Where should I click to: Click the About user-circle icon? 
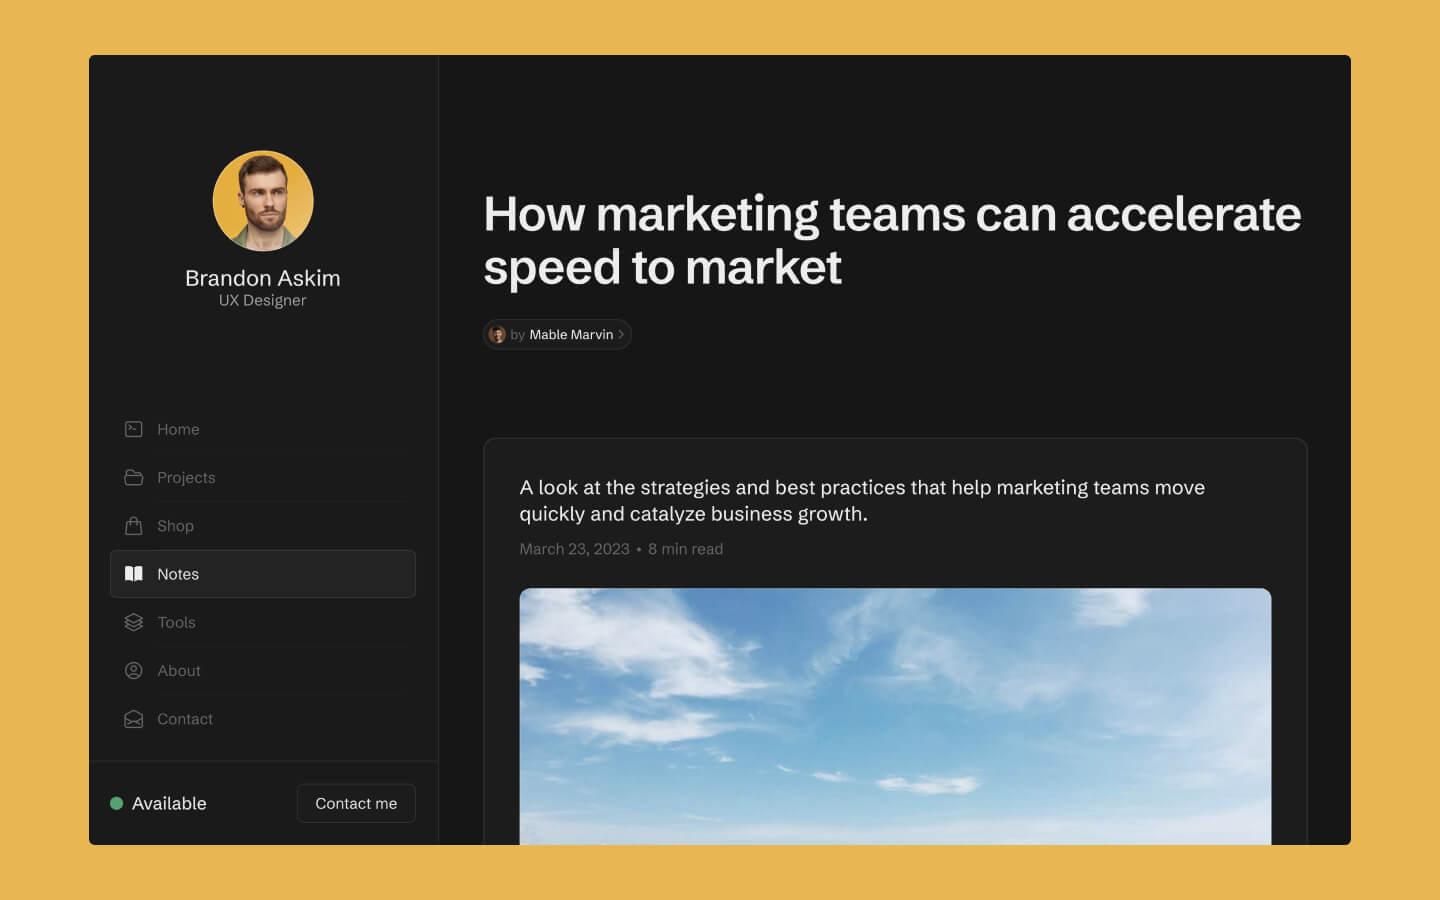(x=133, y=670)
